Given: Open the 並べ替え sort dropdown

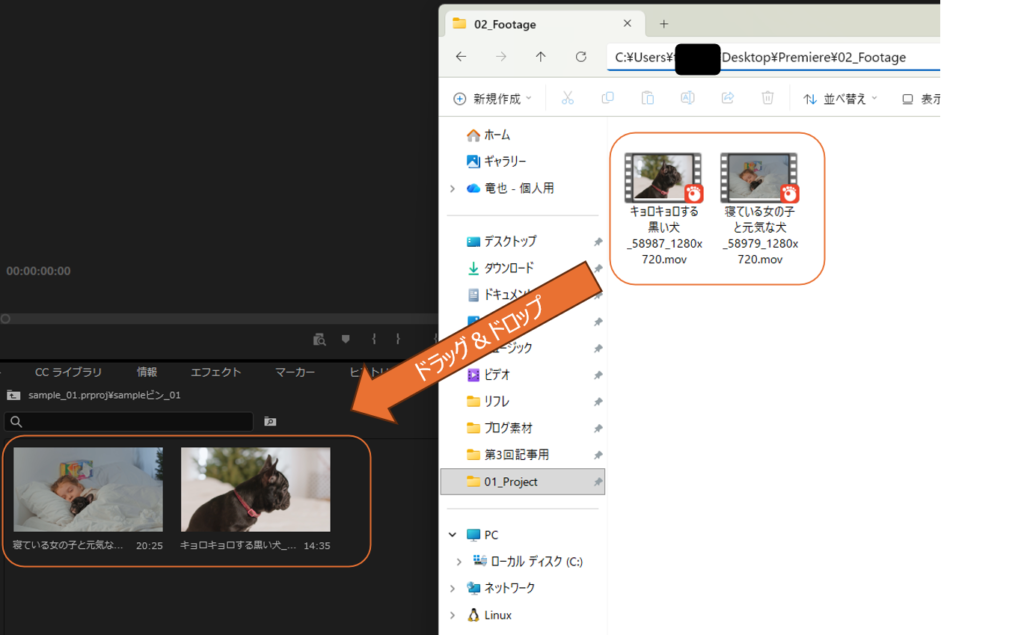Looking at the screenshot, I should (x=840, y=98).
